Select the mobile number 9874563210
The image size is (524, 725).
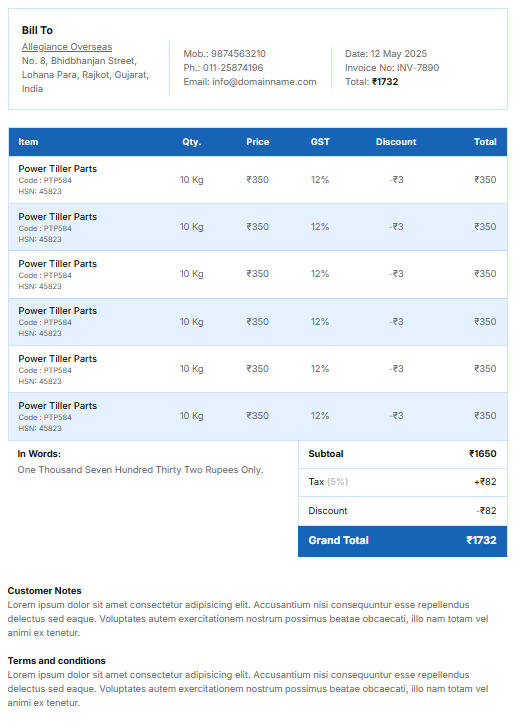tap(239, 54)
